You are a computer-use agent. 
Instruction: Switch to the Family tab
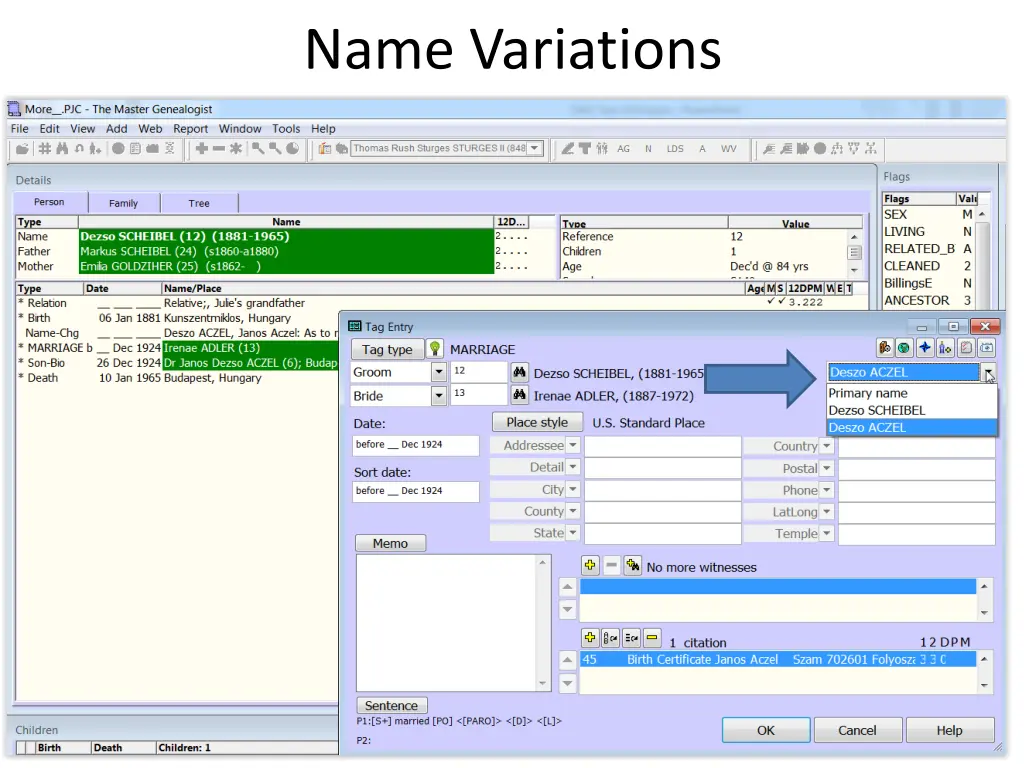[123, 203]
